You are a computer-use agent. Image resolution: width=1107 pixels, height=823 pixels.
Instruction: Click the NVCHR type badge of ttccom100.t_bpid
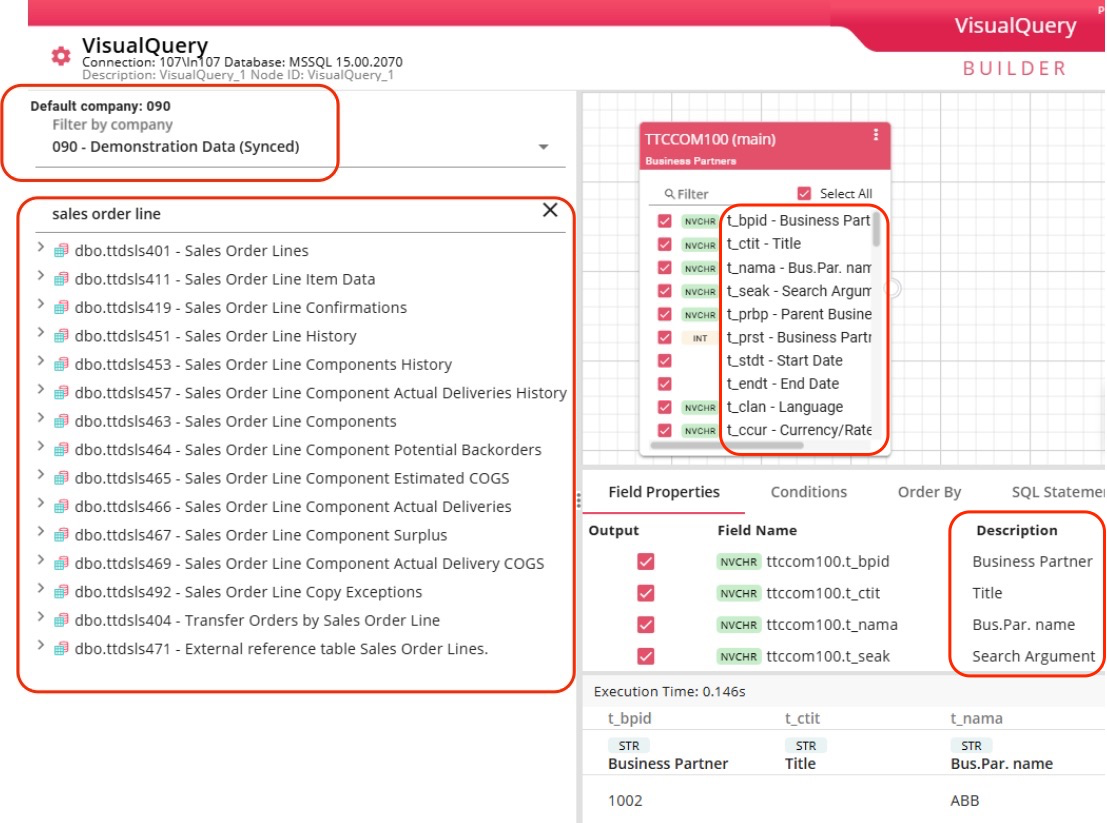(738, 562)
